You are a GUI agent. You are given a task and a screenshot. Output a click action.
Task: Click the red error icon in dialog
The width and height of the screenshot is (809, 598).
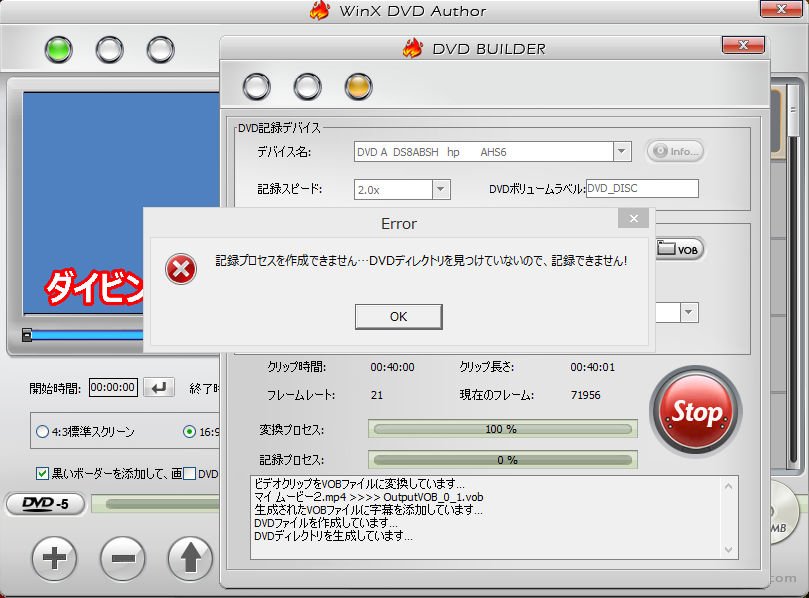click(181, 269)
